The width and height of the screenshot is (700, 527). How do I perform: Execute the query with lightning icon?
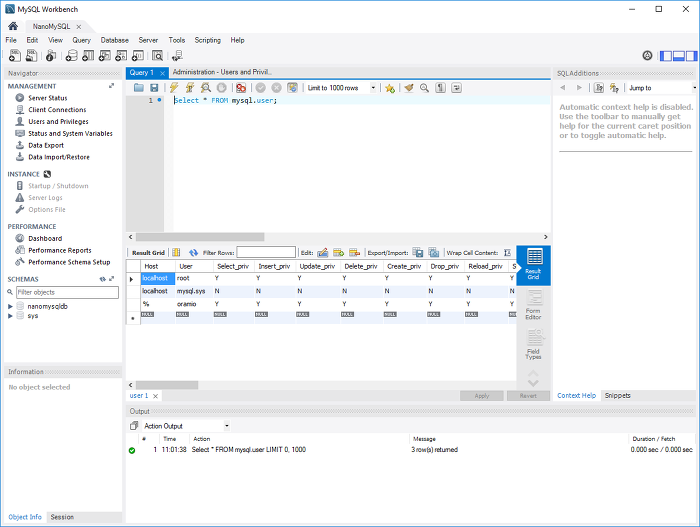[174, 88]
